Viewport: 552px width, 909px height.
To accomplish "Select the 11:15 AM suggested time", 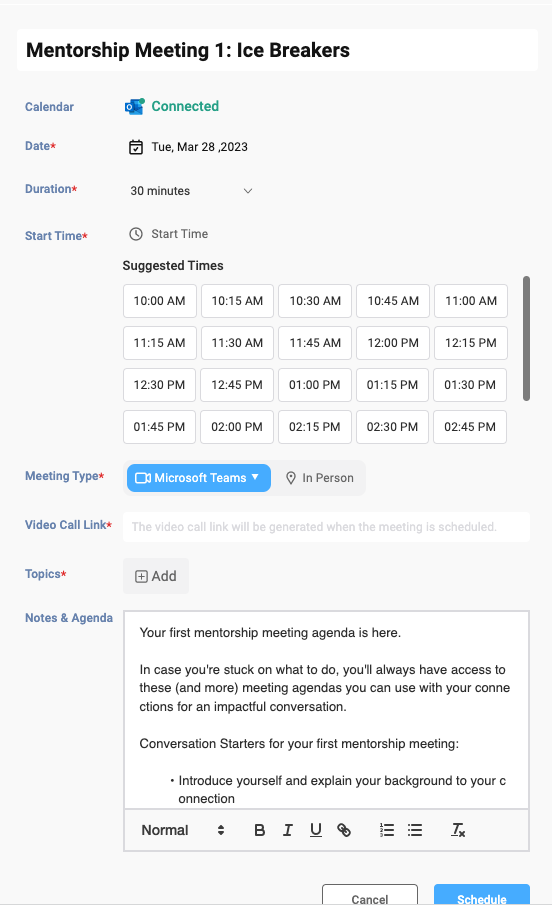I will tap(159, 343).
